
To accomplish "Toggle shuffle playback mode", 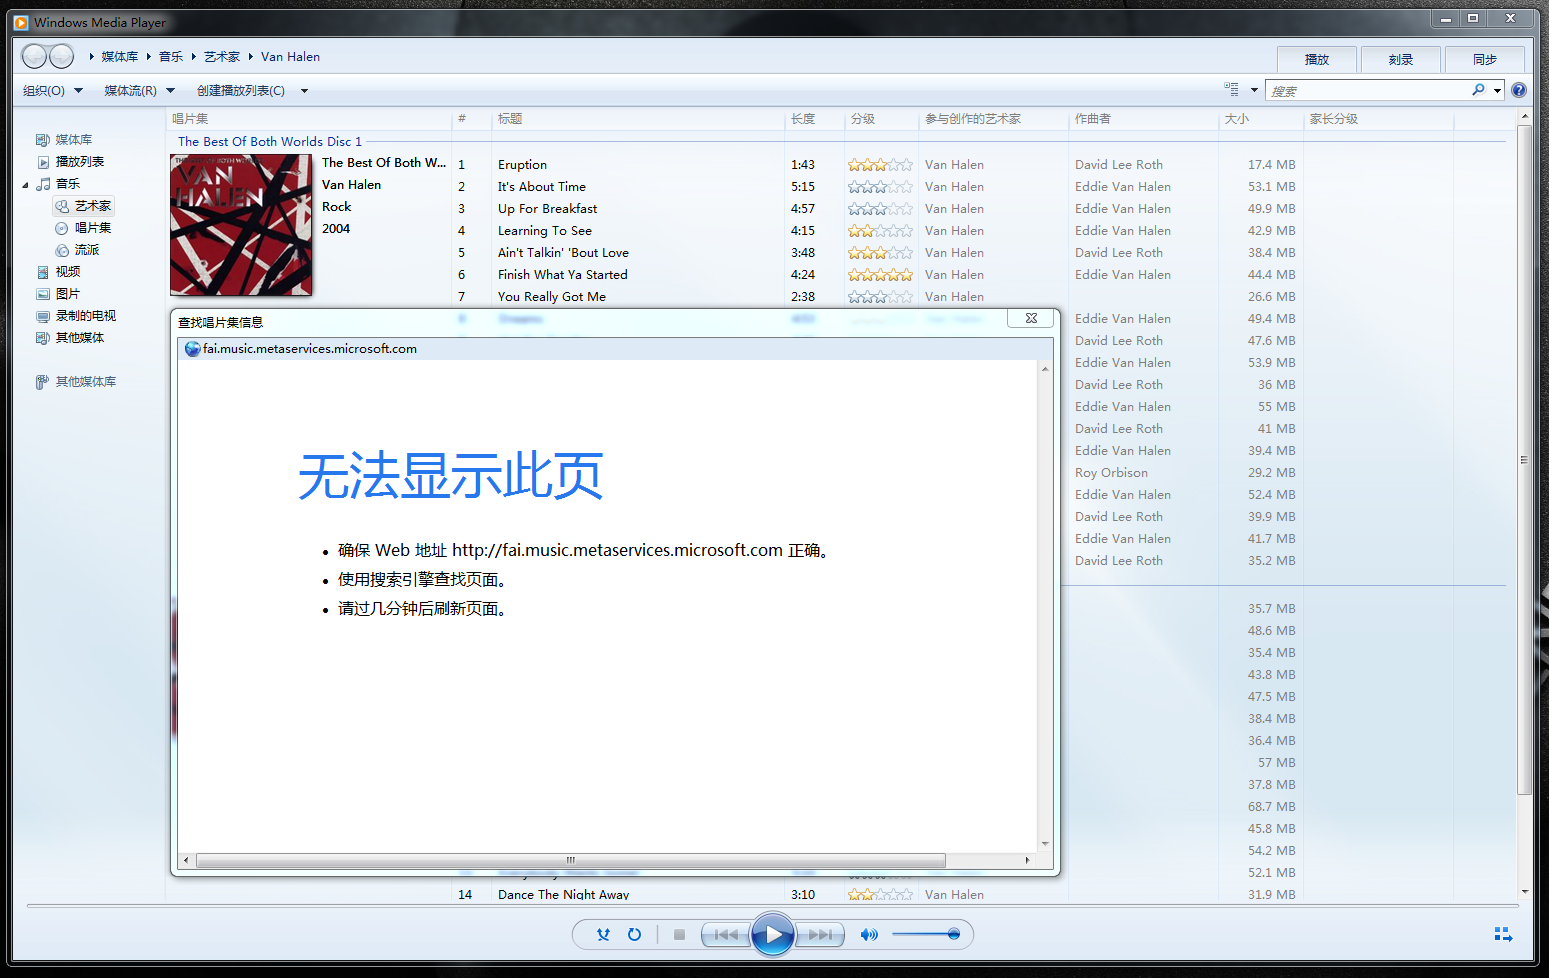I will (x=603, y=934).
